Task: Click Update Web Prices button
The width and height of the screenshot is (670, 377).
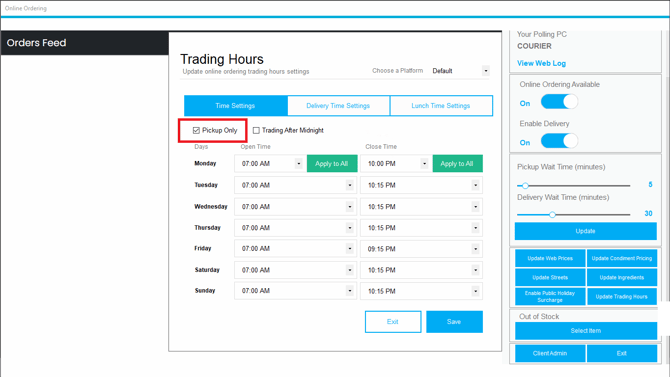Action: click(x=550, y=258)
